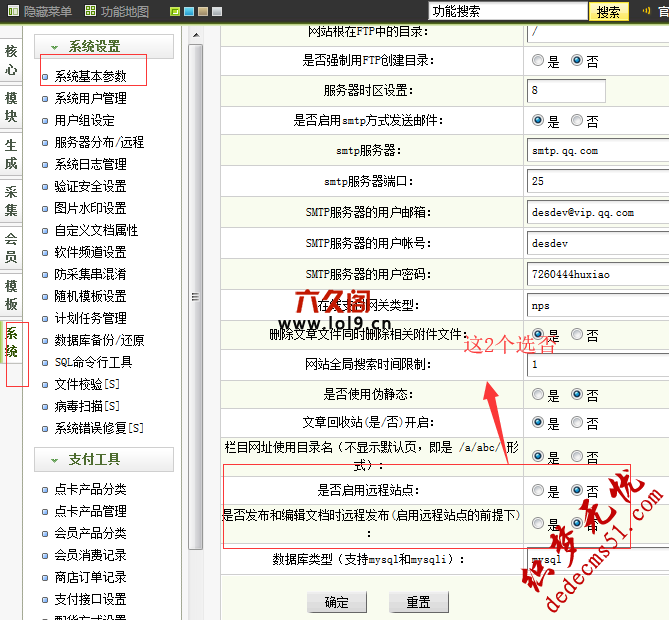Click the bullet icon beside 图片水印设置
This screenshot has height=620, width=669.
(45, 209)
